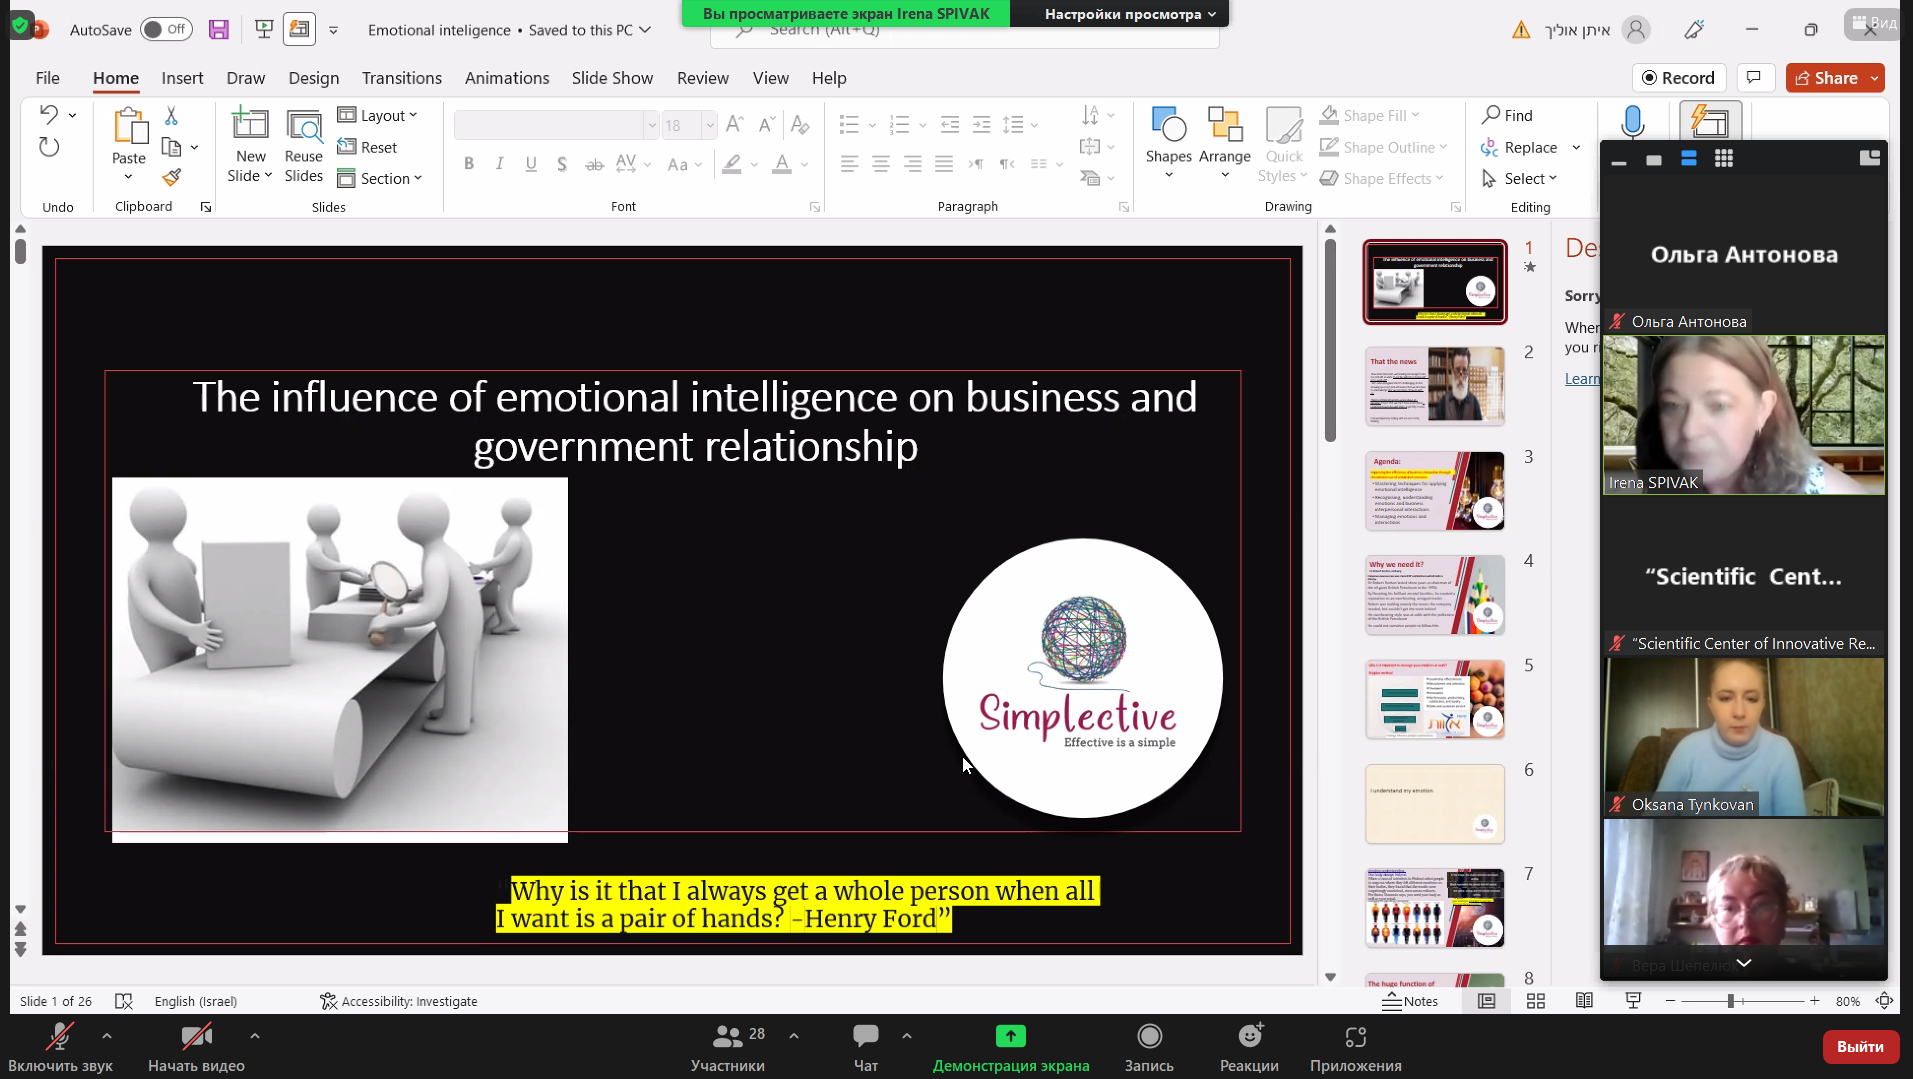Click the Record button
The image size is (1913, 1079).
1679,78
